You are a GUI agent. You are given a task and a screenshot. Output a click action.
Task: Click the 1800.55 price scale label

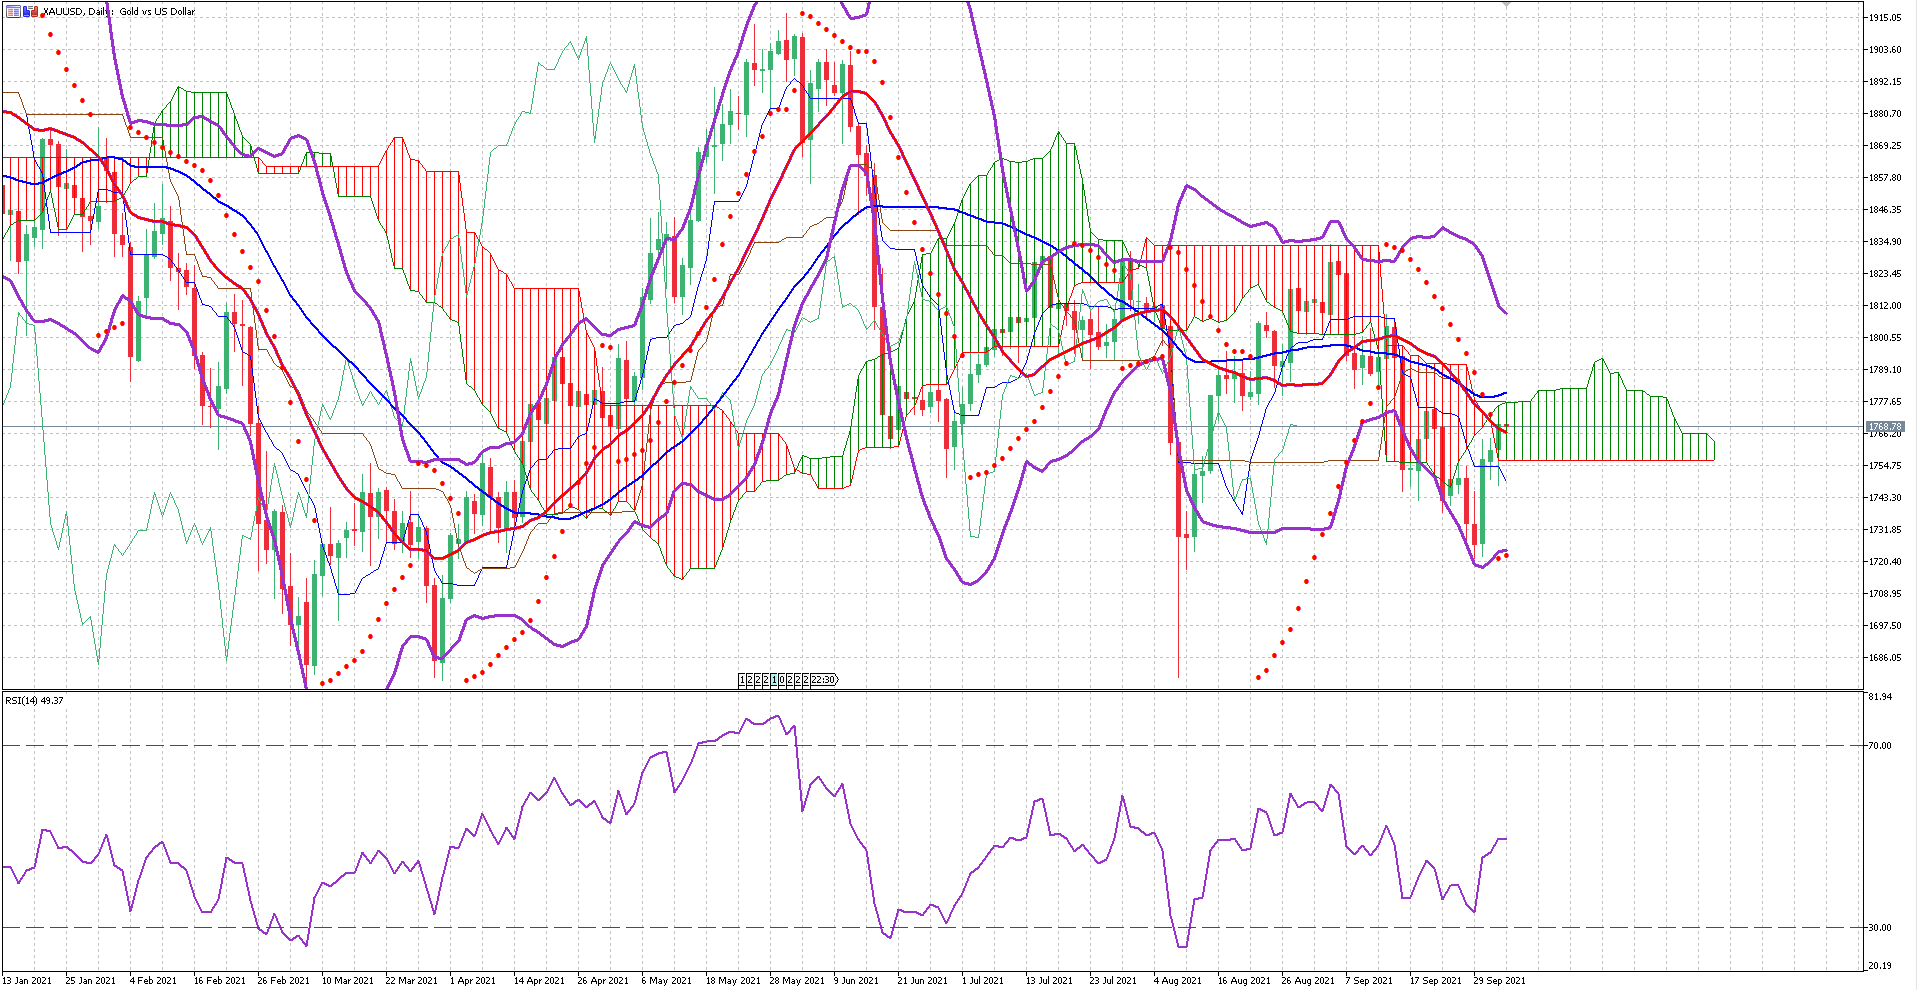point(1884,338)
